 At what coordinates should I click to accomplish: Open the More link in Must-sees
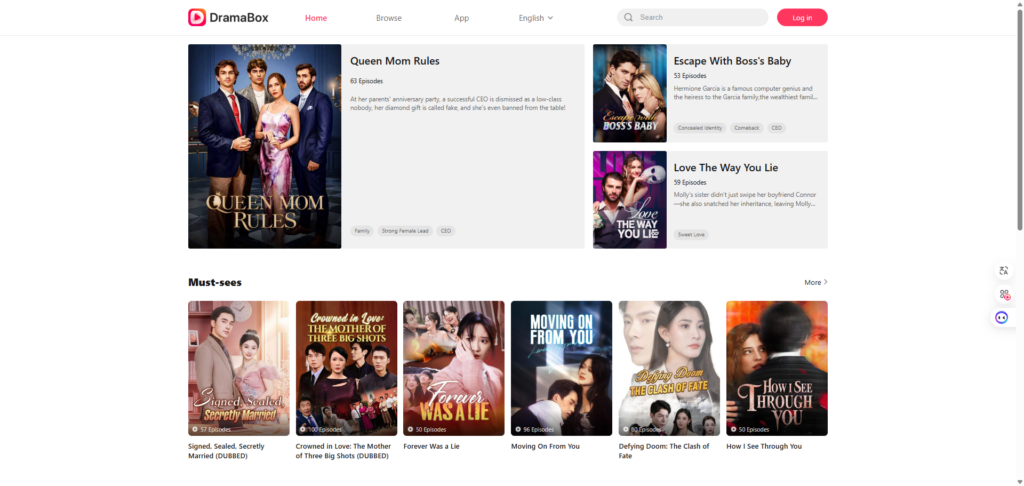[816, 282]
